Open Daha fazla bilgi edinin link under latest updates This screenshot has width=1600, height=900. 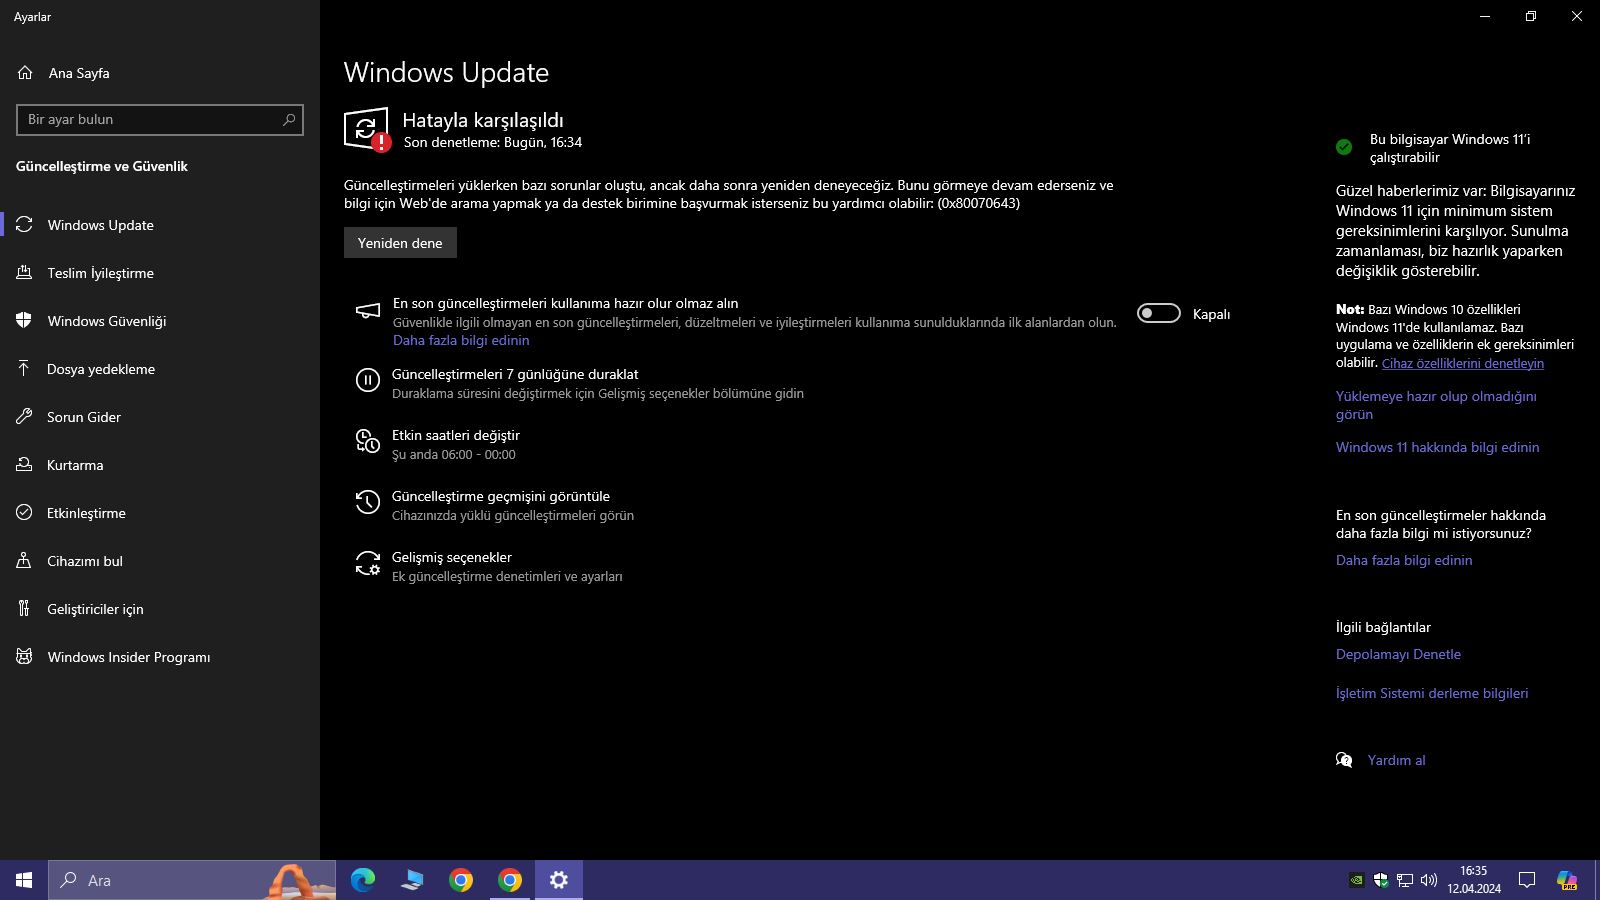461,340
